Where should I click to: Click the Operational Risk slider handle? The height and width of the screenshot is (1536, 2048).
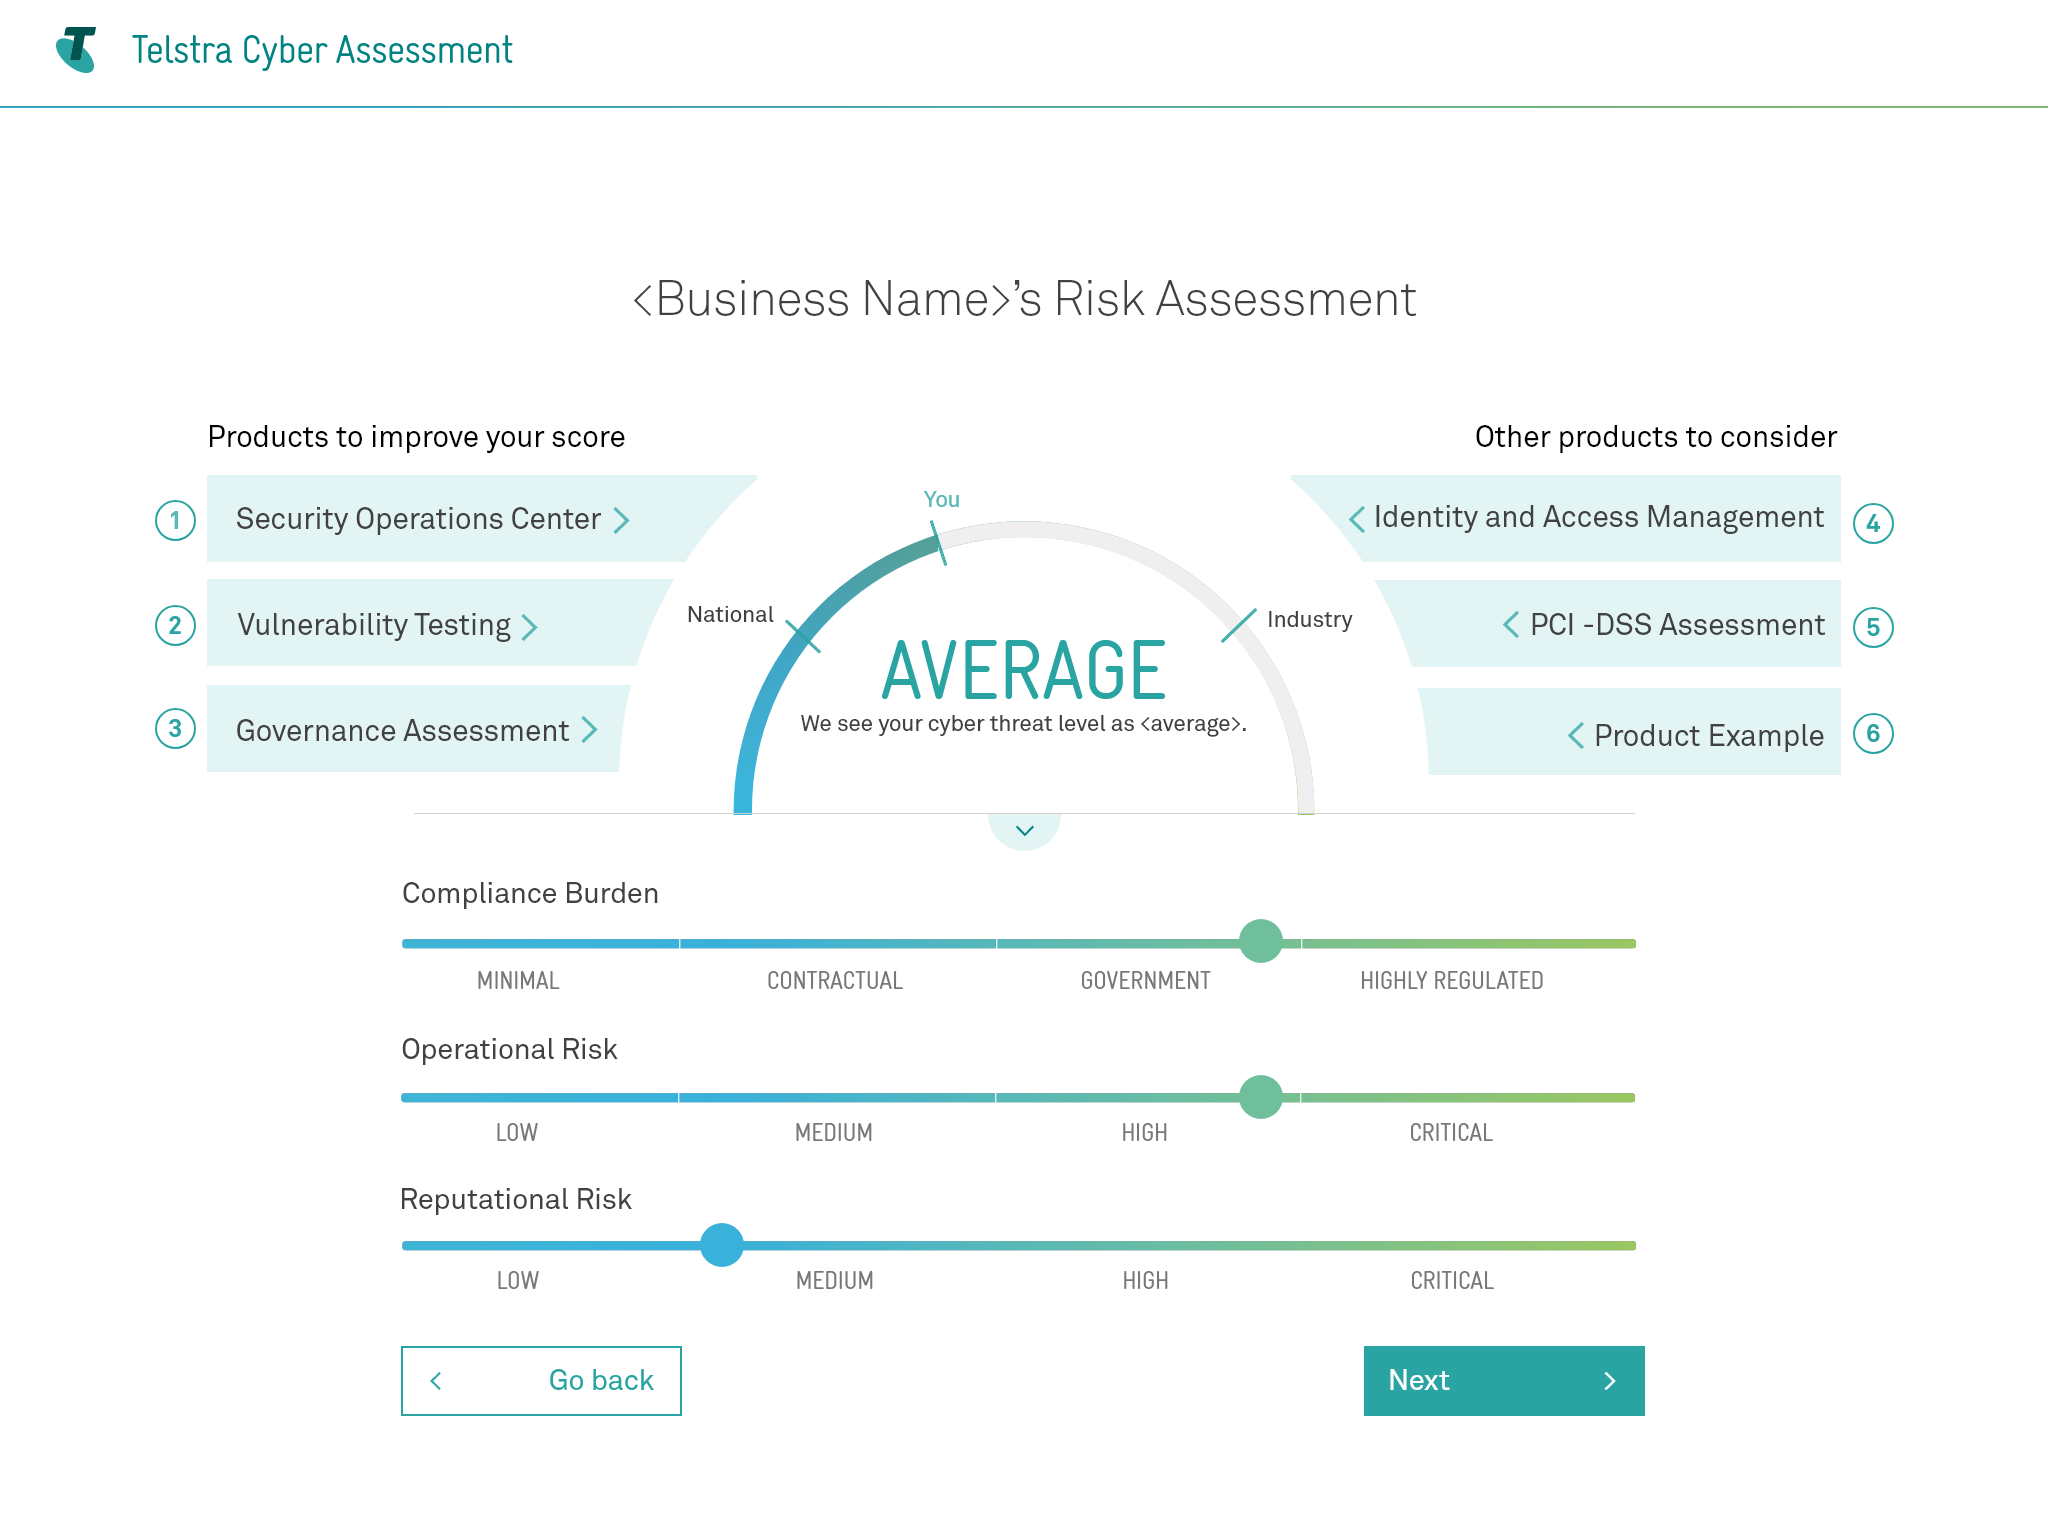[x=1260, y=1097]
